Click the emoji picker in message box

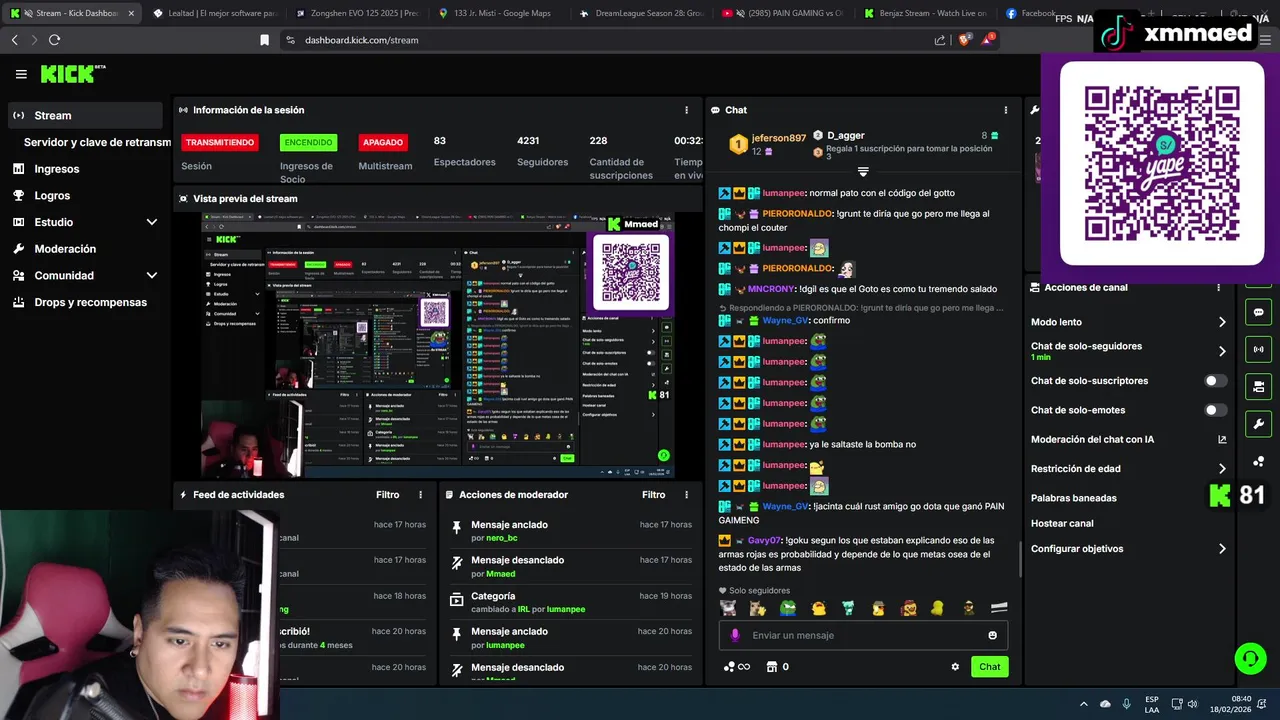coord(992,635)
